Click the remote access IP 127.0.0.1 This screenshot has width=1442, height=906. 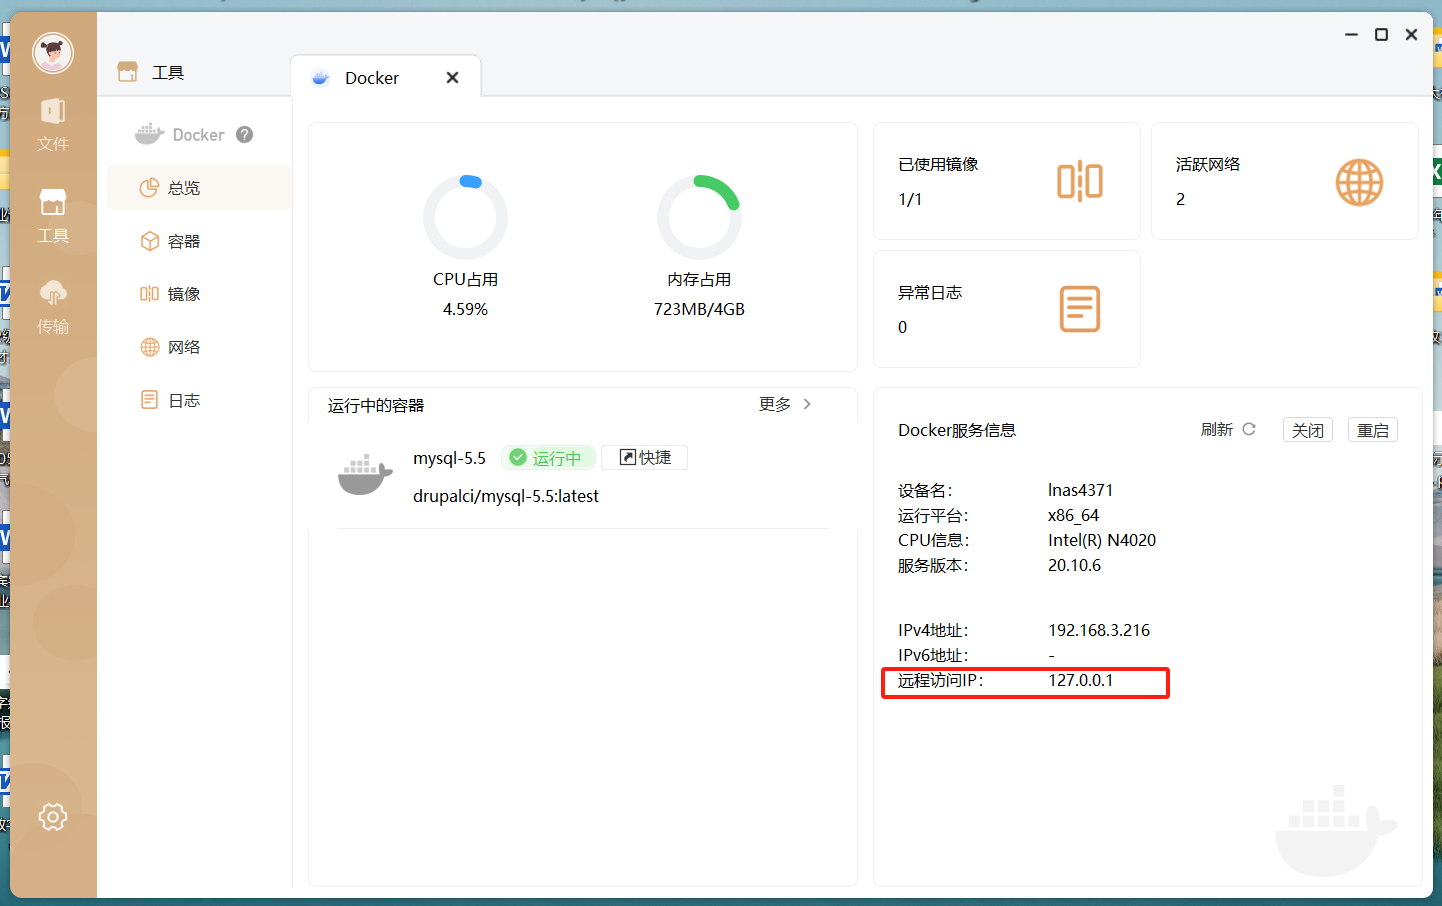pyautogui.click(x=1080, y=680)
